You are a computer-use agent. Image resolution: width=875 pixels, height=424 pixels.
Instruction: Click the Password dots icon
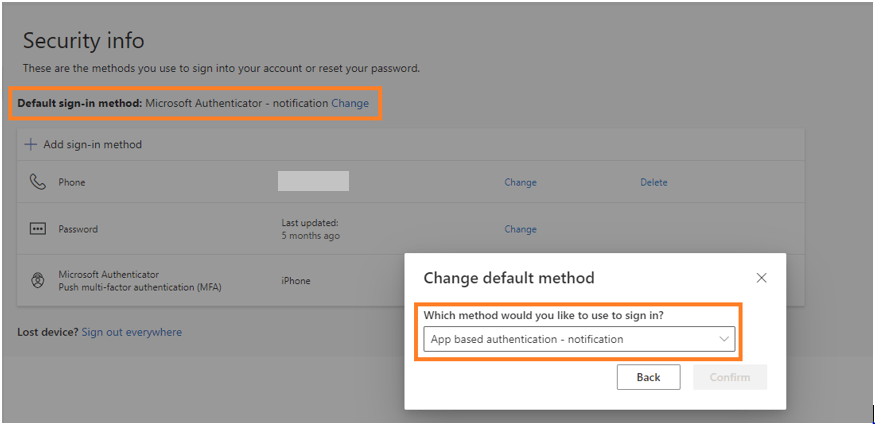pos(37,229)
